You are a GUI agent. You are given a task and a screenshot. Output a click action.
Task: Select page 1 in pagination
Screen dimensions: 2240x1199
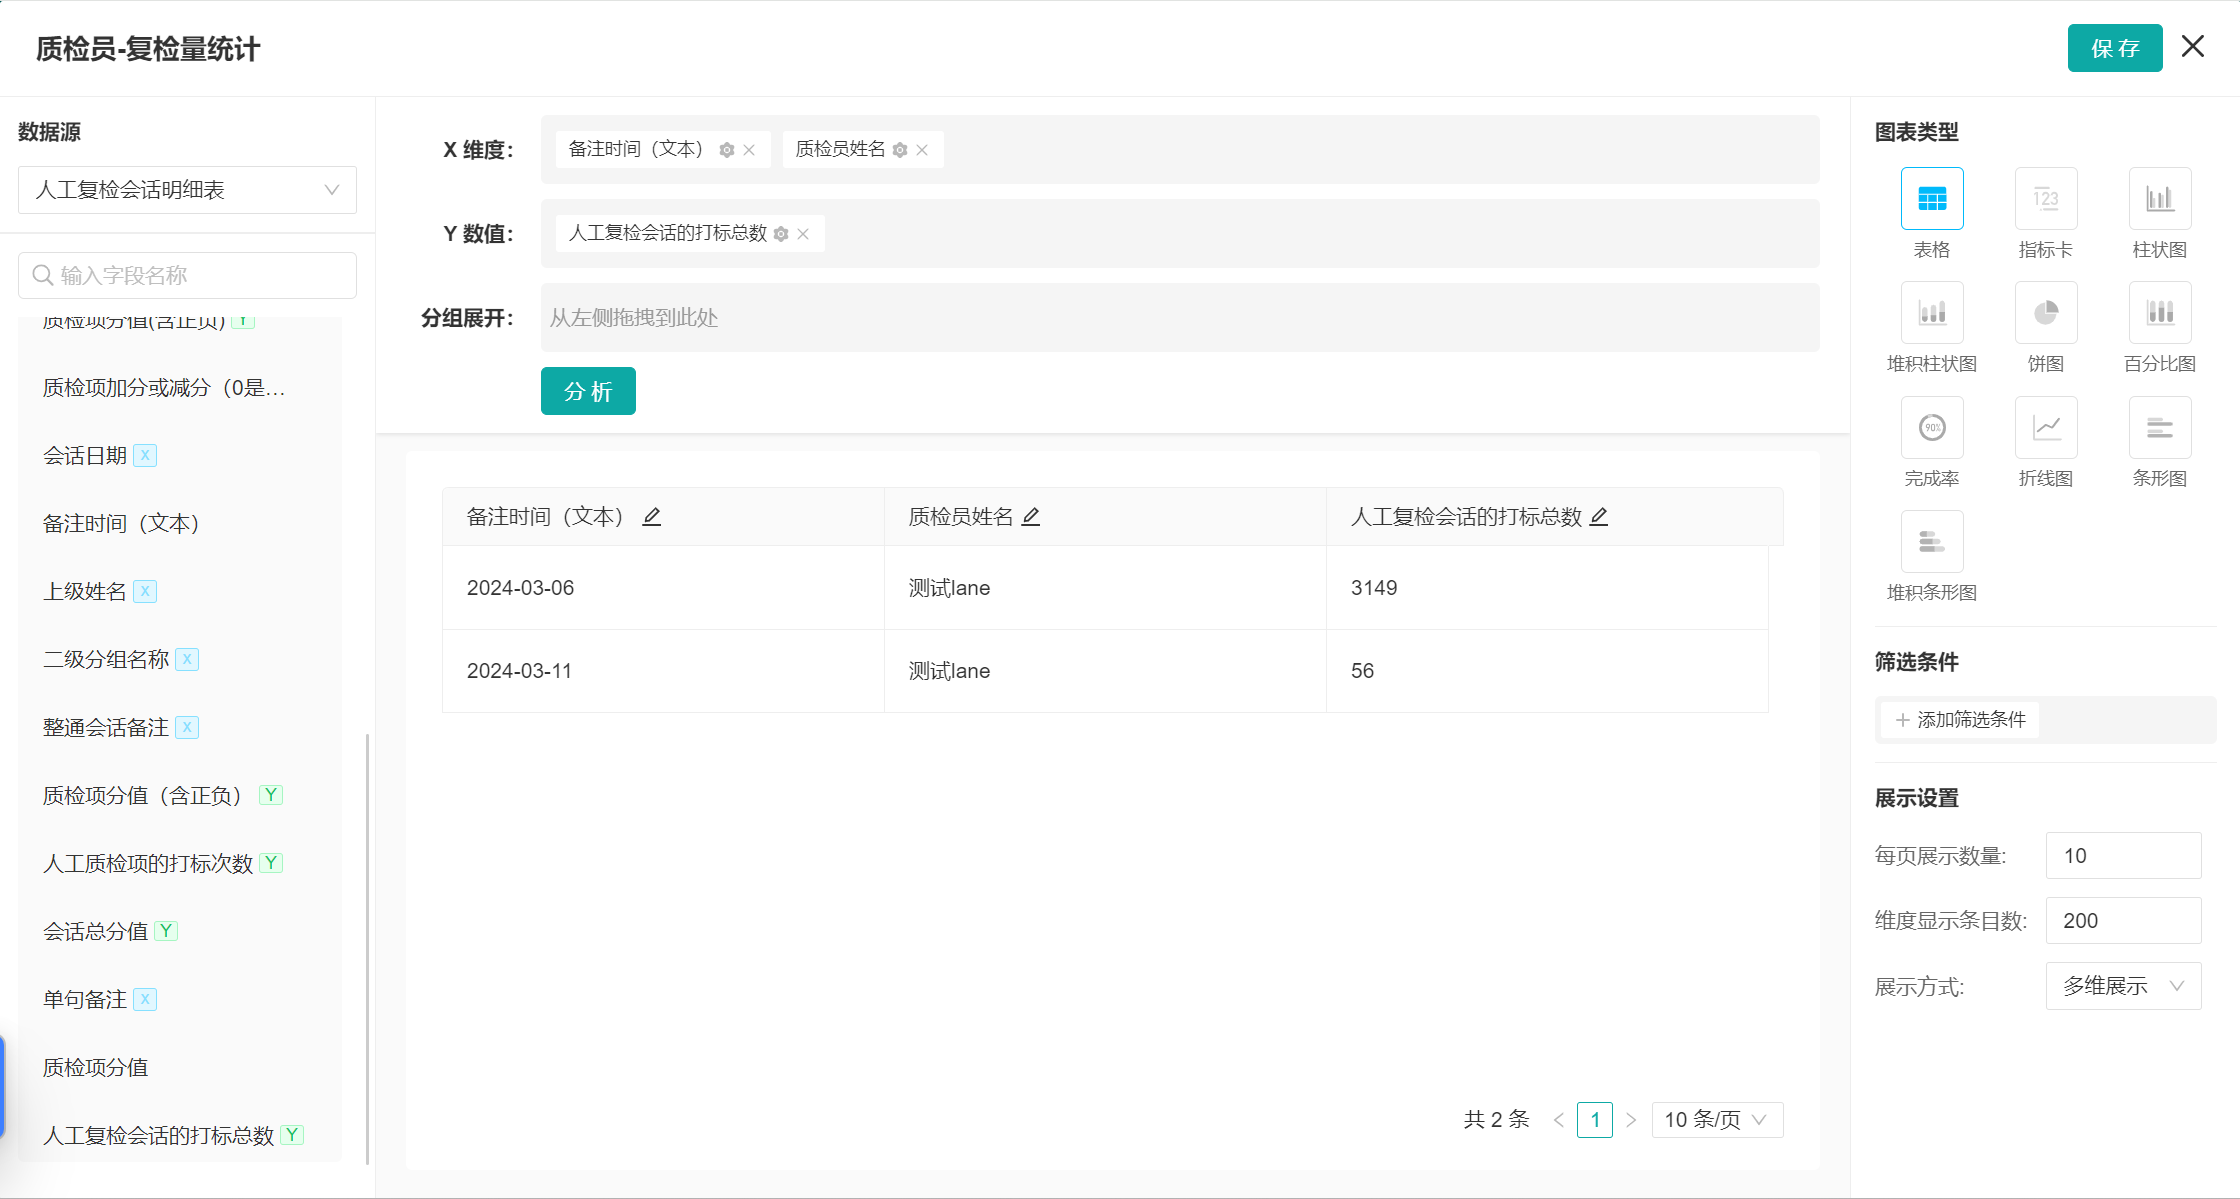[x=1595, y=1120]
